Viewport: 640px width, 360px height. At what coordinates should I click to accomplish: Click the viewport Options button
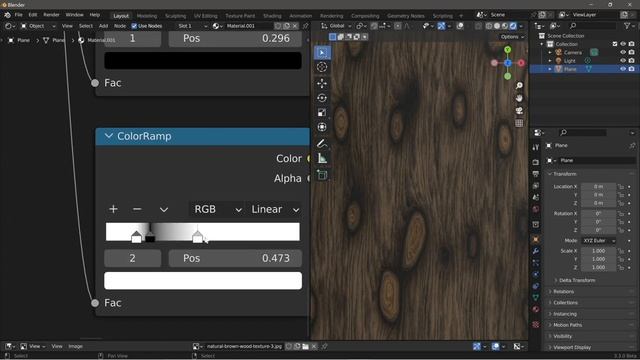coord(512,37)
